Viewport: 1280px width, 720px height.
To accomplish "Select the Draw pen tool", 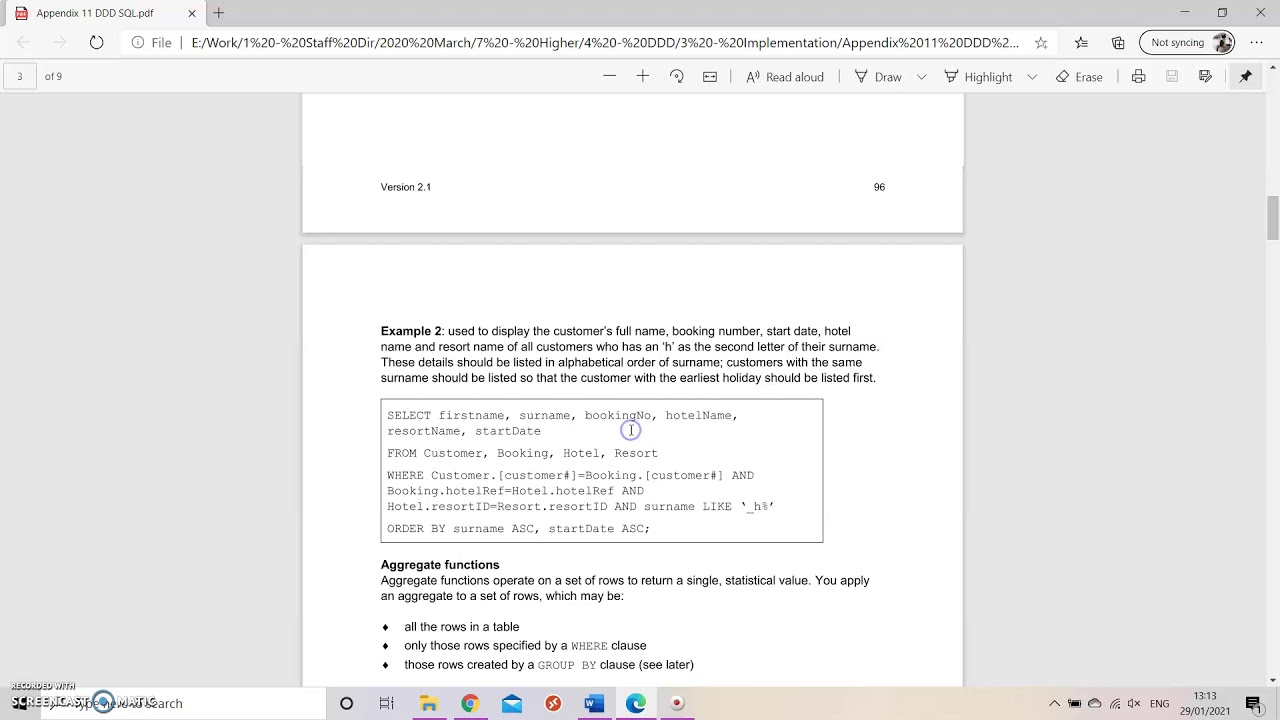I will point(878,77).
